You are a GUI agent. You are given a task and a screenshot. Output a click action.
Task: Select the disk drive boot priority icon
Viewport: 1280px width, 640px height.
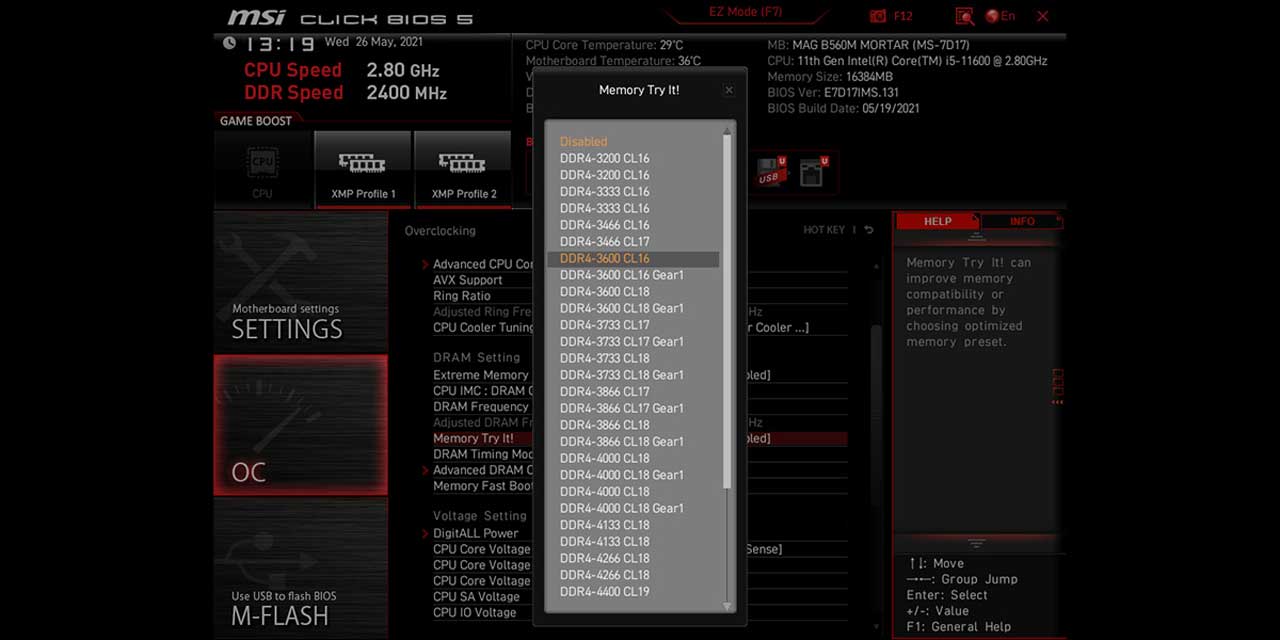click(813, 171)
